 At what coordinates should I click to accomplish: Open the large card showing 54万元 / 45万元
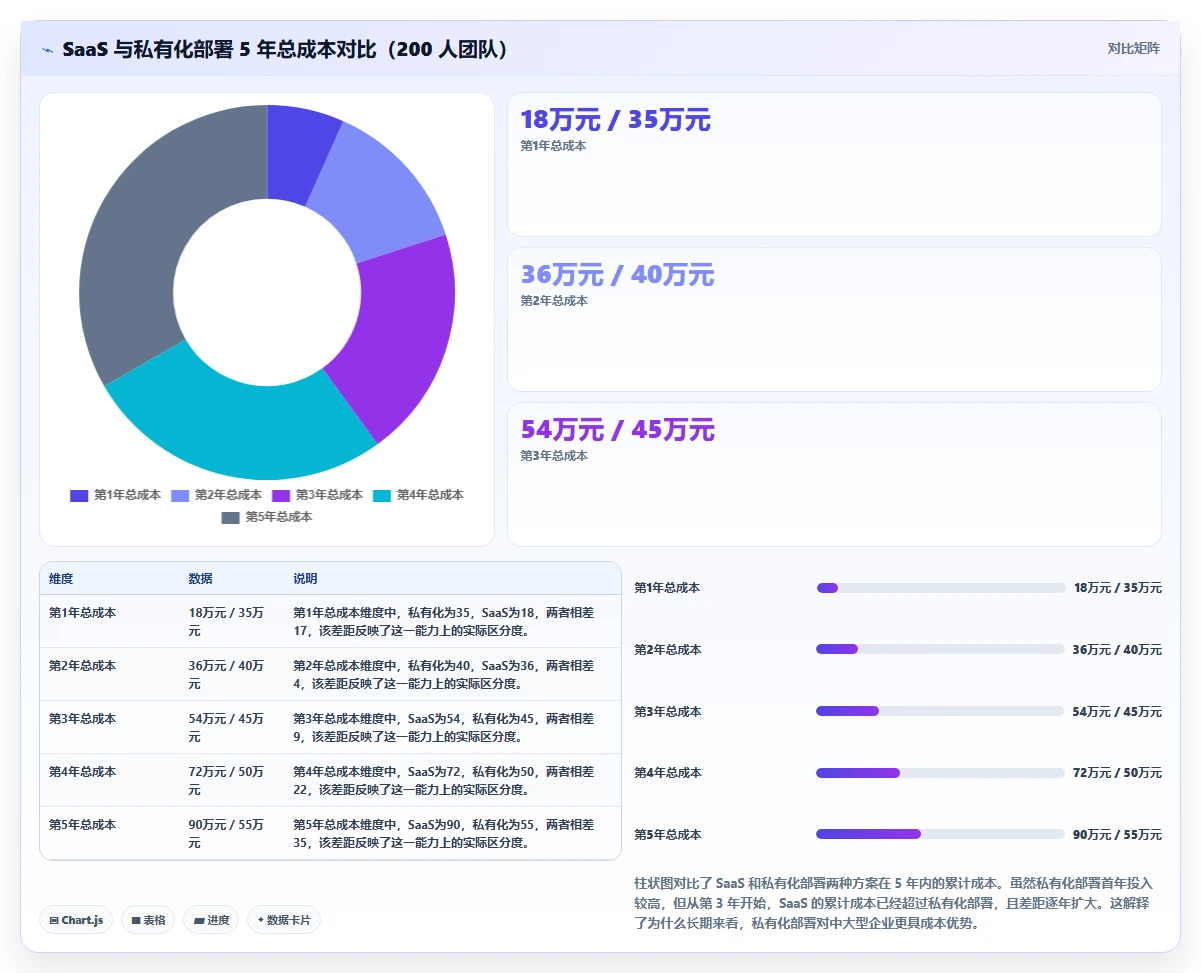[834, 474]
